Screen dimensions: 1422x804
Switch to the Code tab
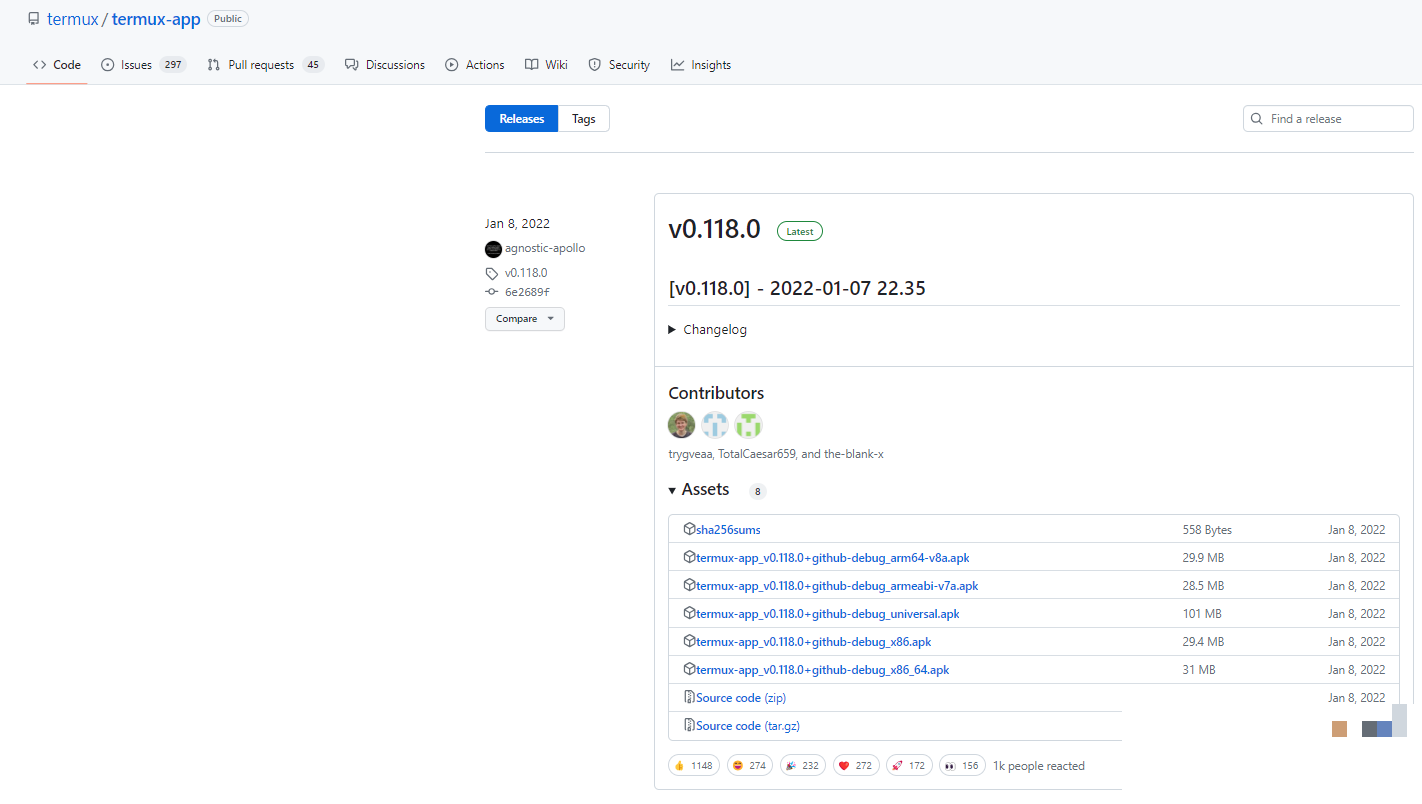[x=57, y=65]
